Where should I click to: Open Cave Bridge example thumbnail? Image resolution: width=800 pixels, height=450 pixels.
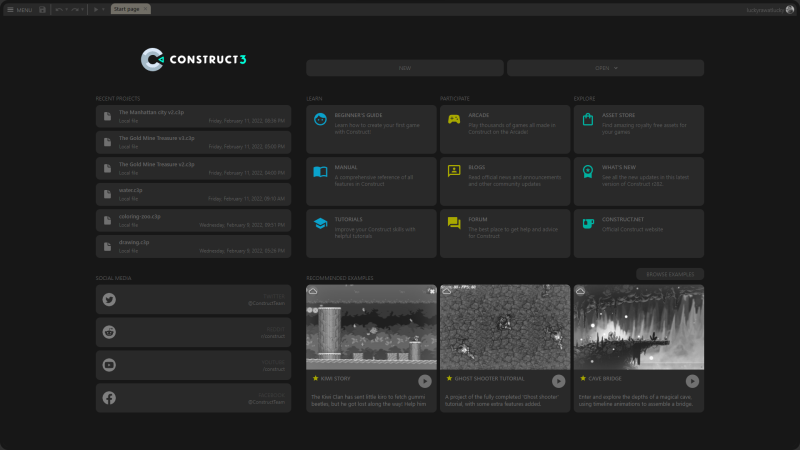(639, 327)
